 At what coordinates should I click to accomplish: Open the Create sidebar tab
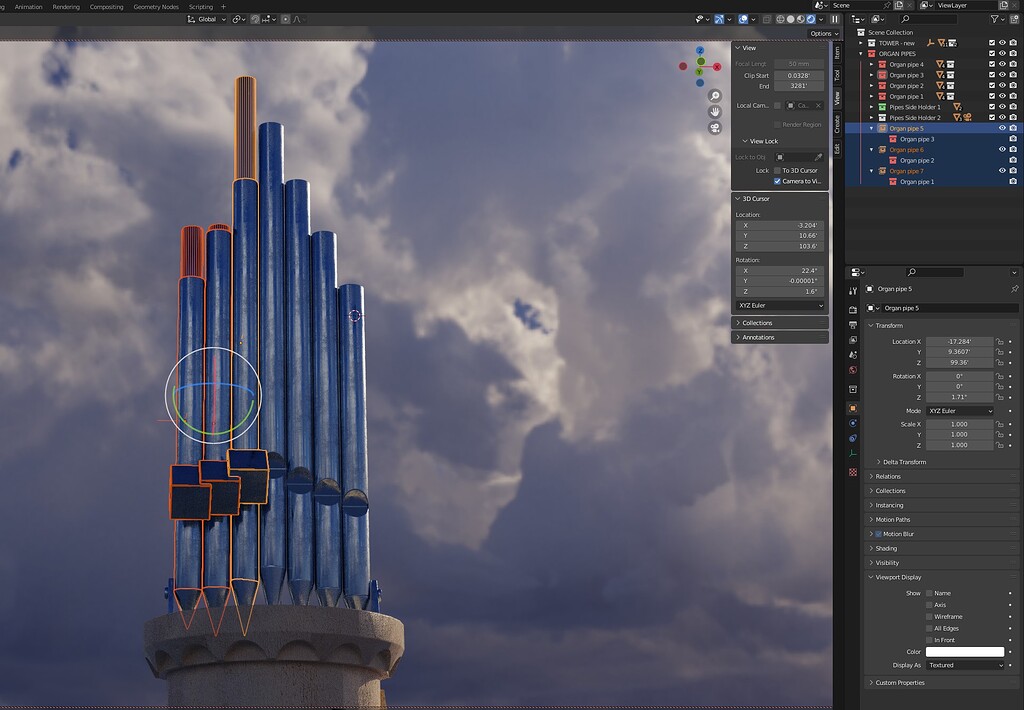(x=838, y=124)
